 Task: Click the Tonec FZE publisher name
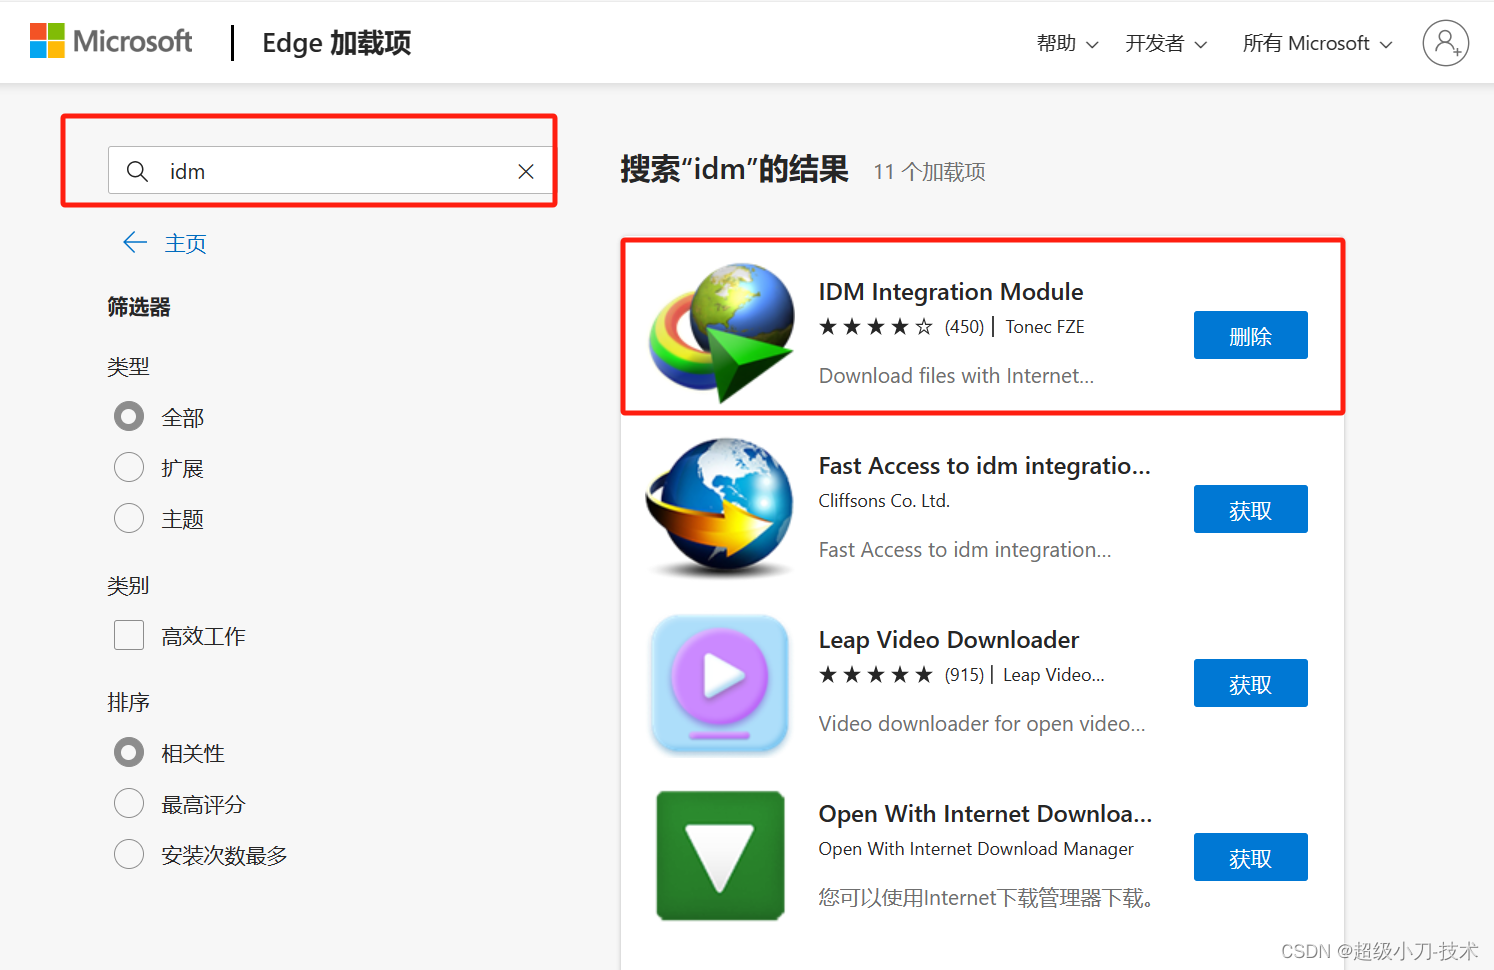point(1045,327)
